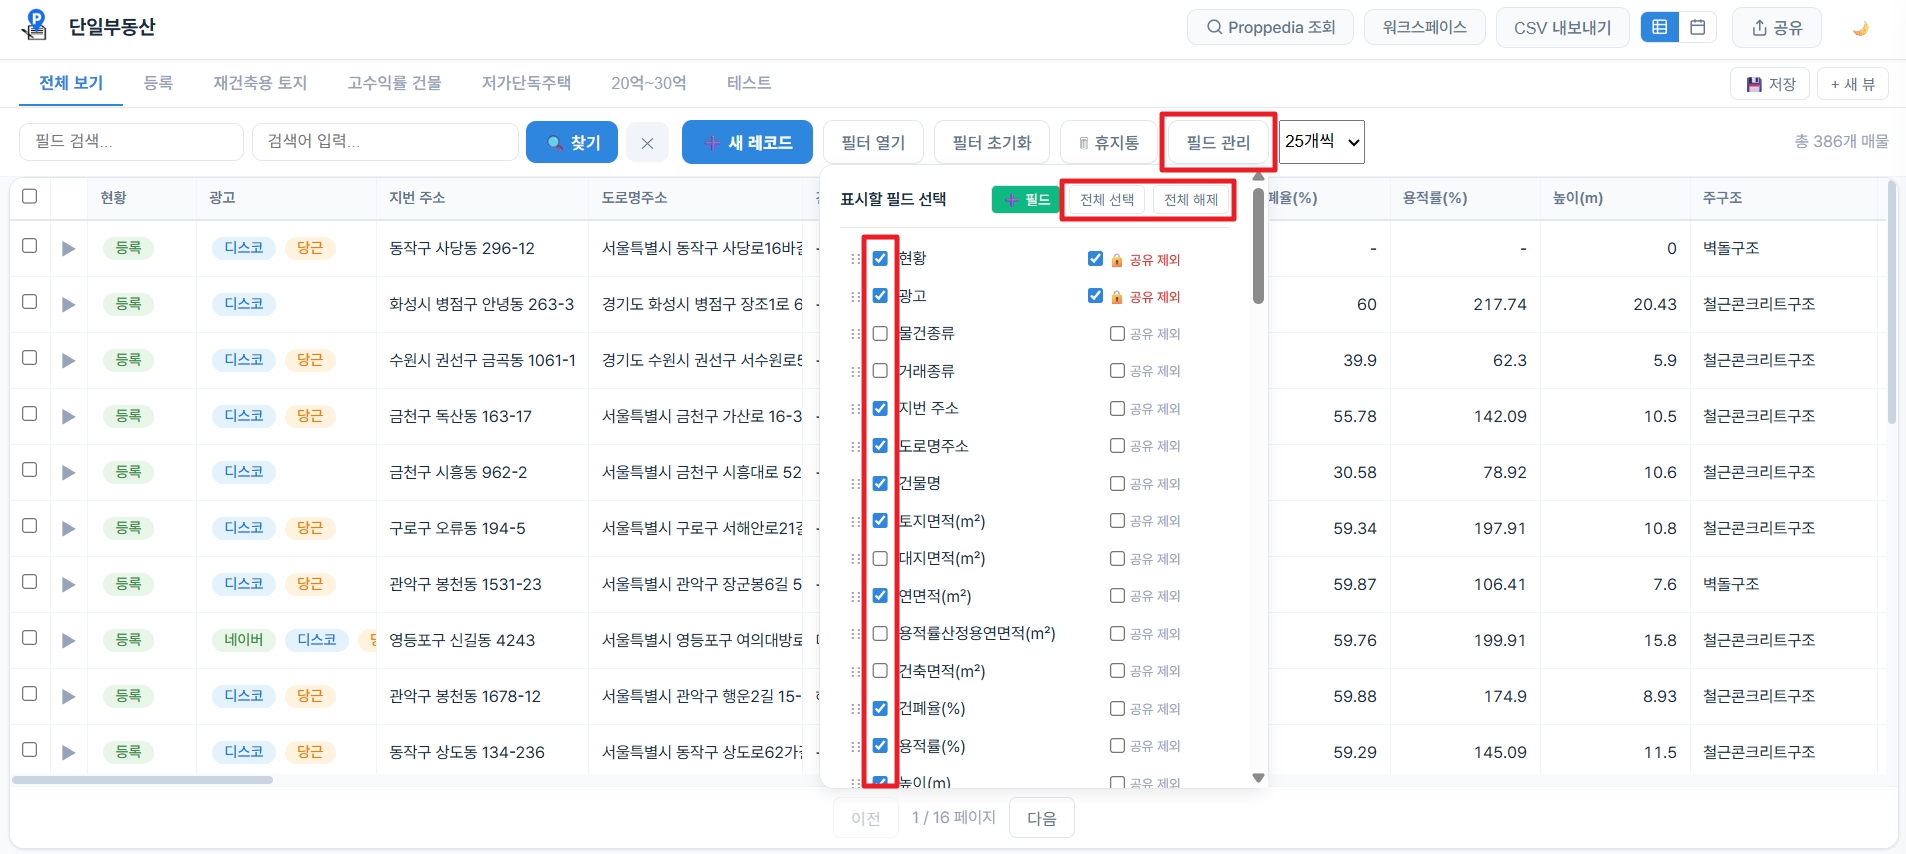1906x854 pixels.
Task: Uncheck the 광고 field visibility checkbox
Action: [x=880, y=296]
